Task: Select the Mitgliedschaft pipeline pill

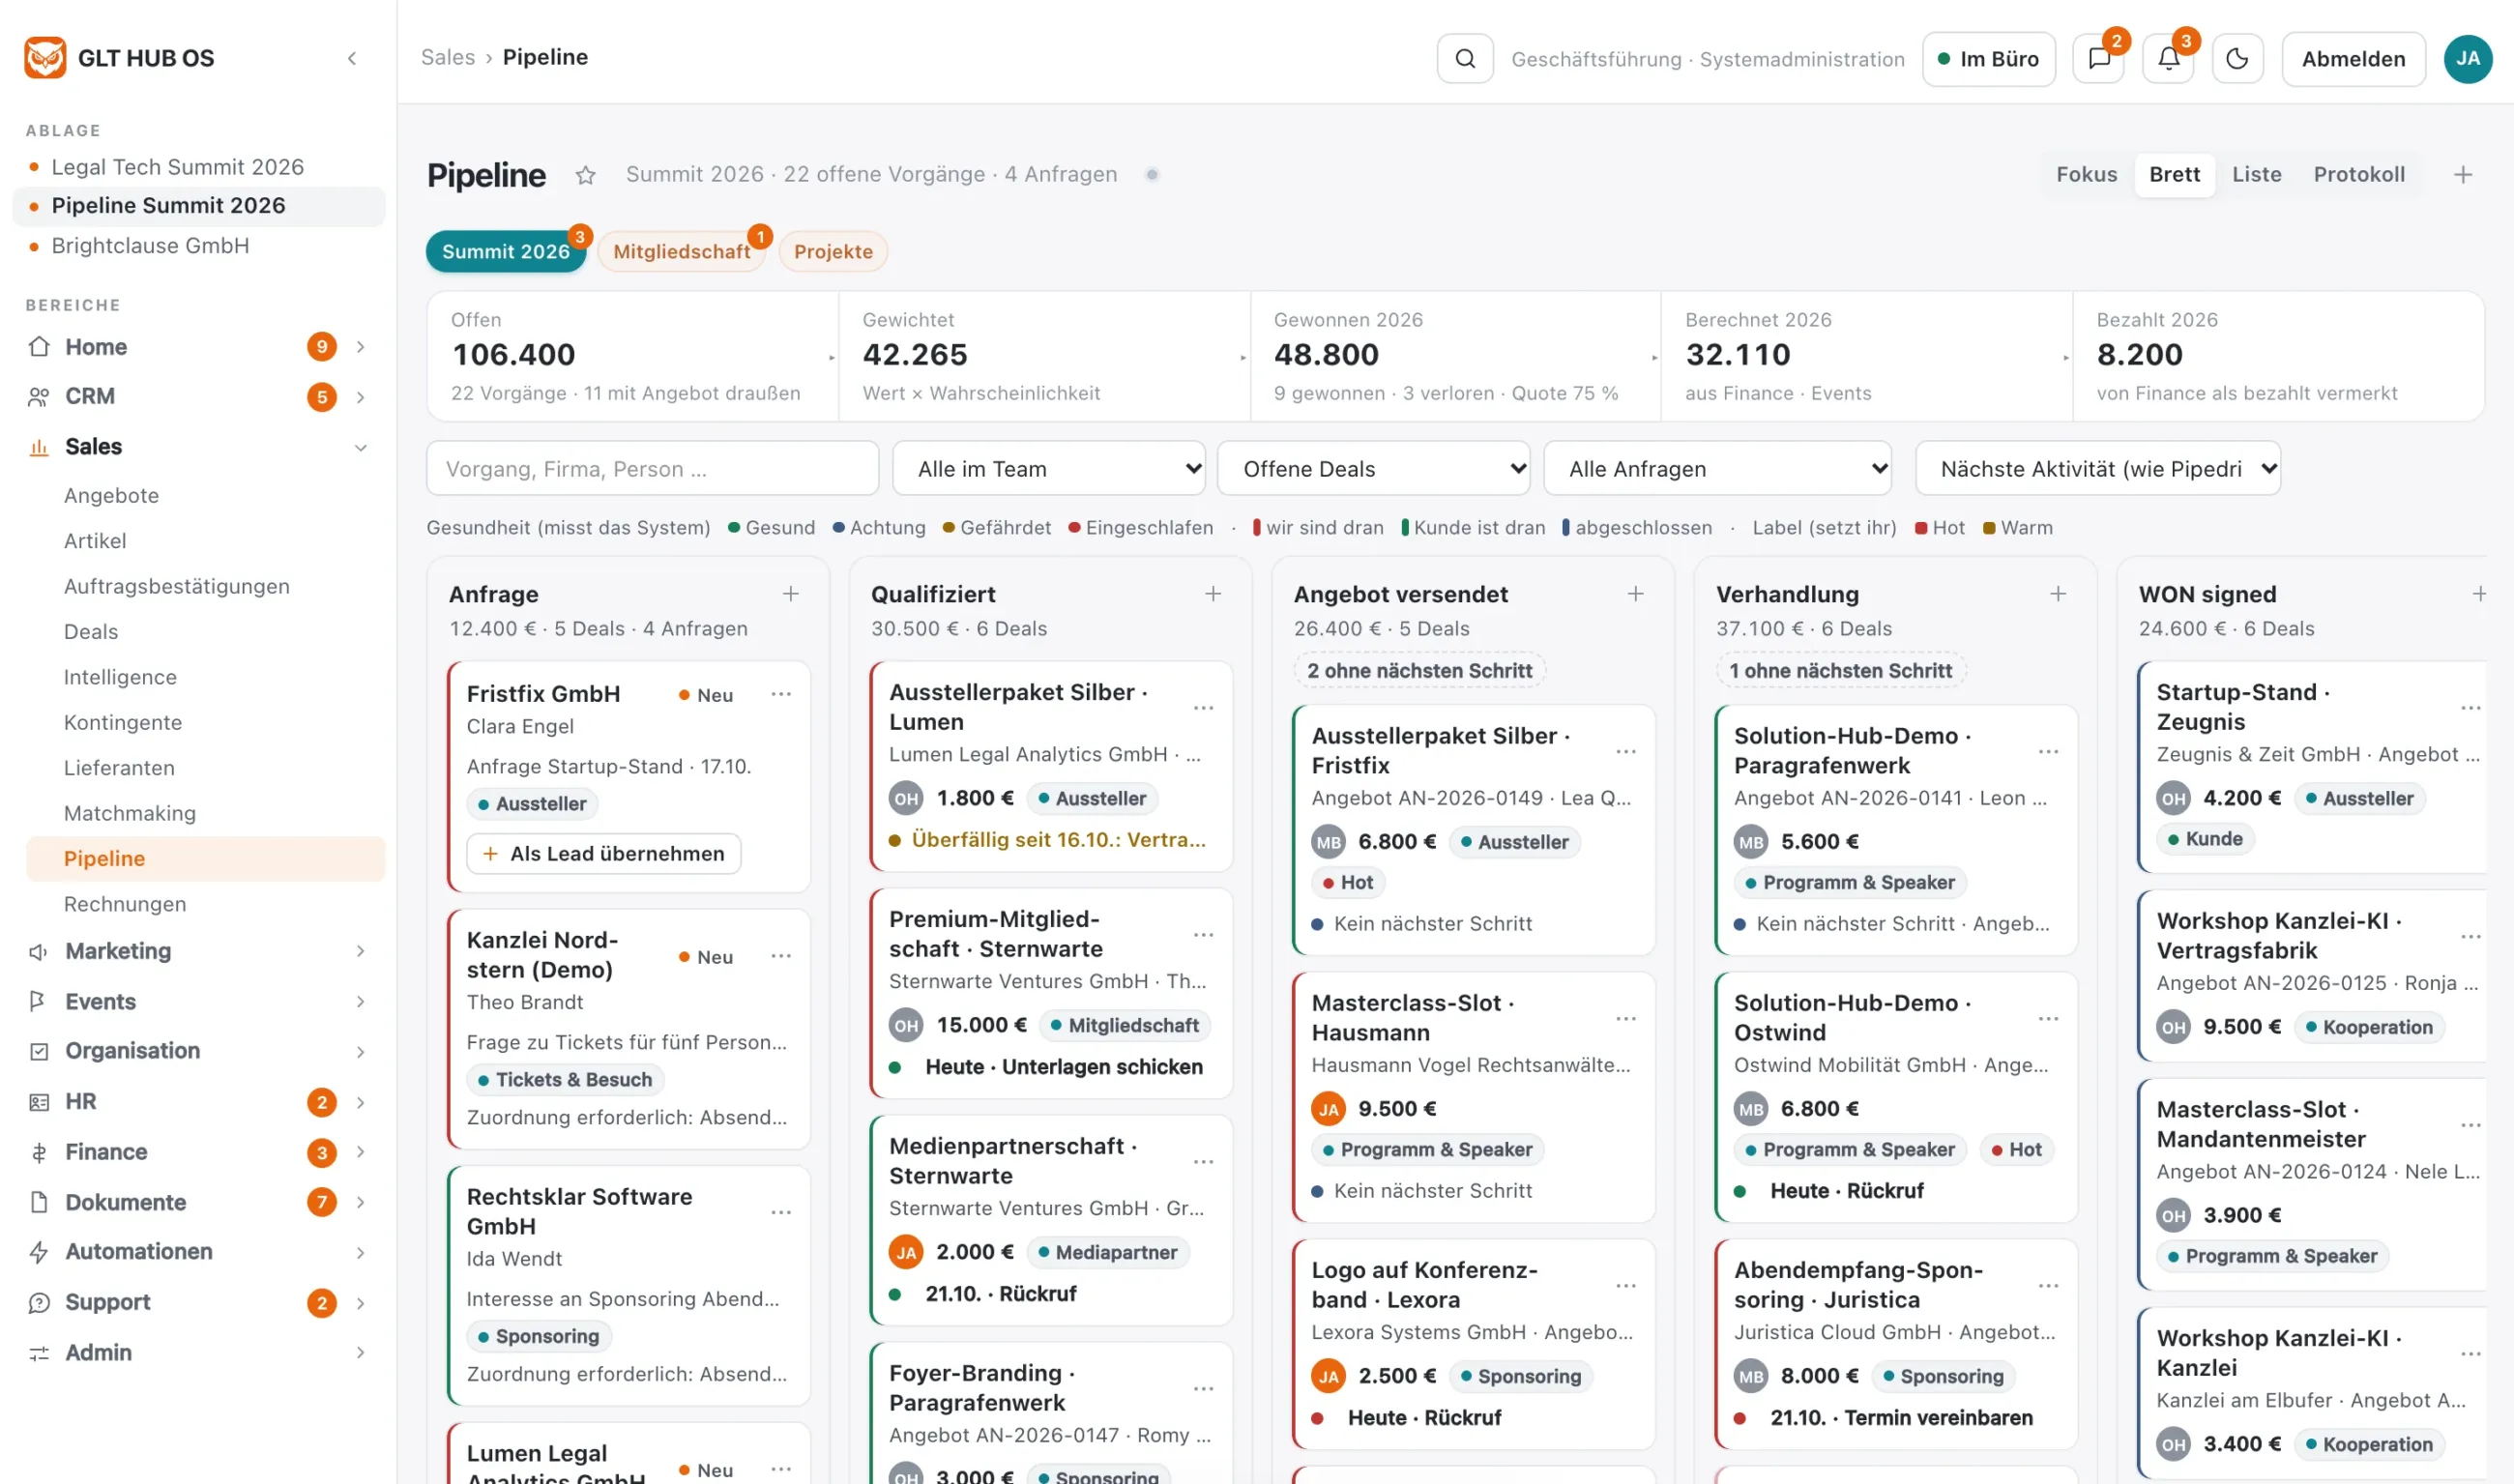Action: 681,251
